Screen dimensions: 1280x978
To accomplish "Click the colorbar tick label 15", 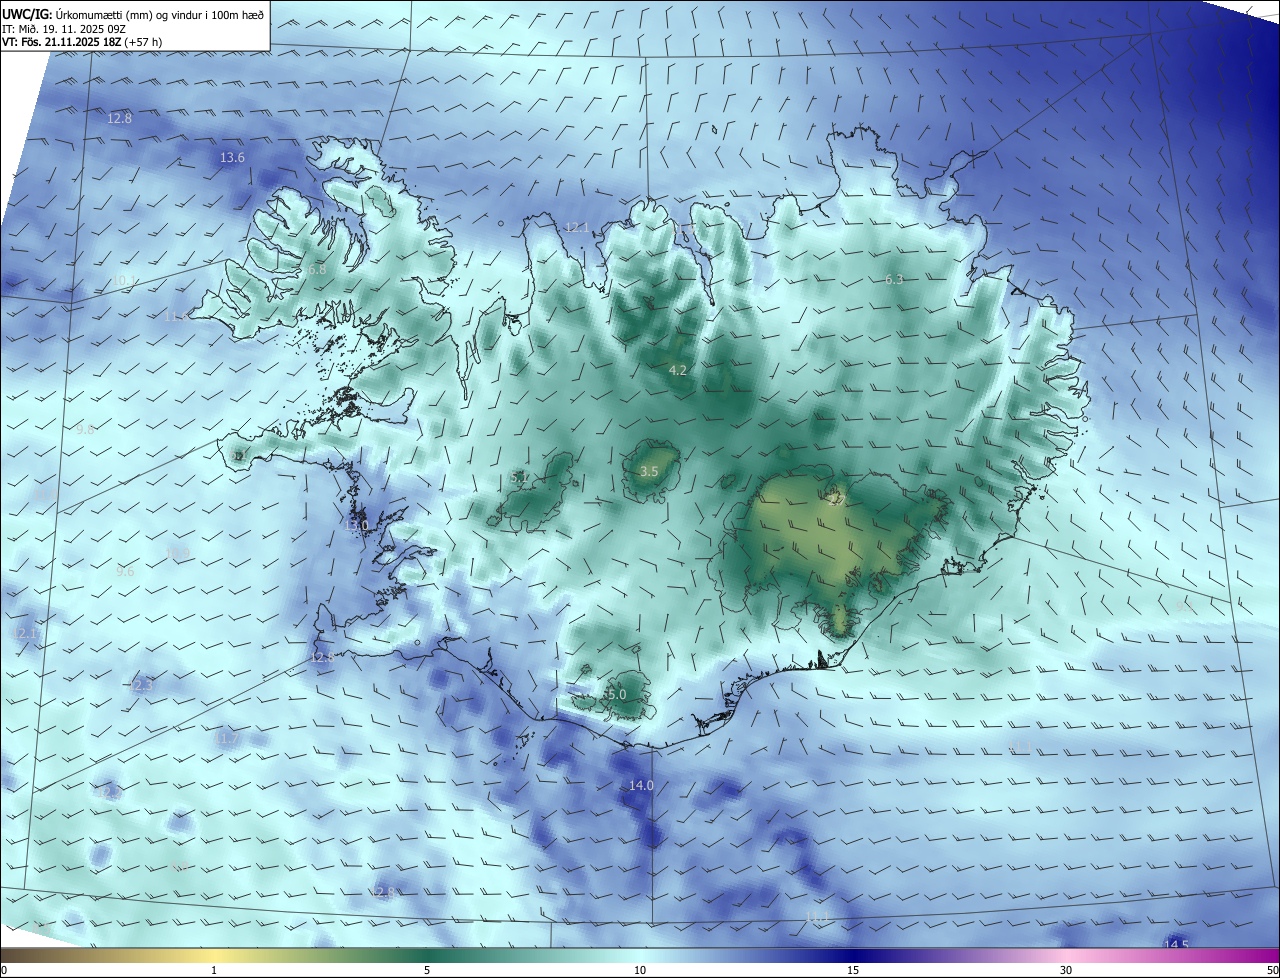I will tap(853, 970).
